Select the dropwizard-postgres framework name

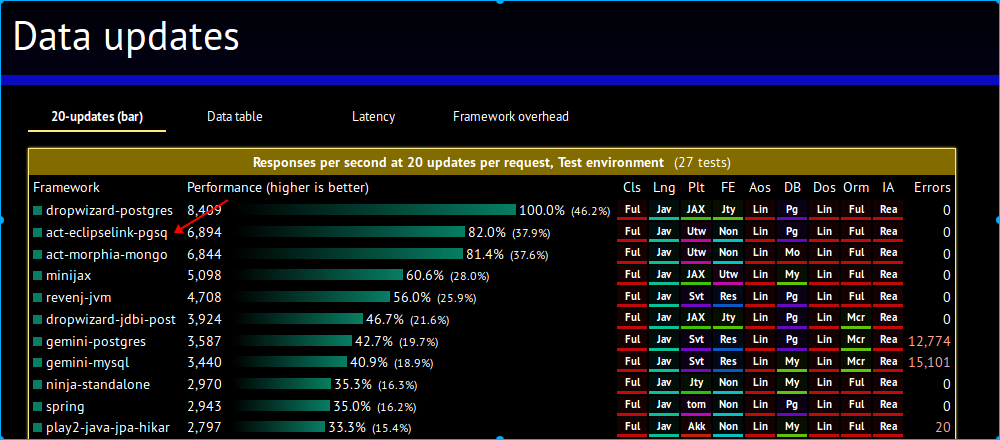coord(109,210)
